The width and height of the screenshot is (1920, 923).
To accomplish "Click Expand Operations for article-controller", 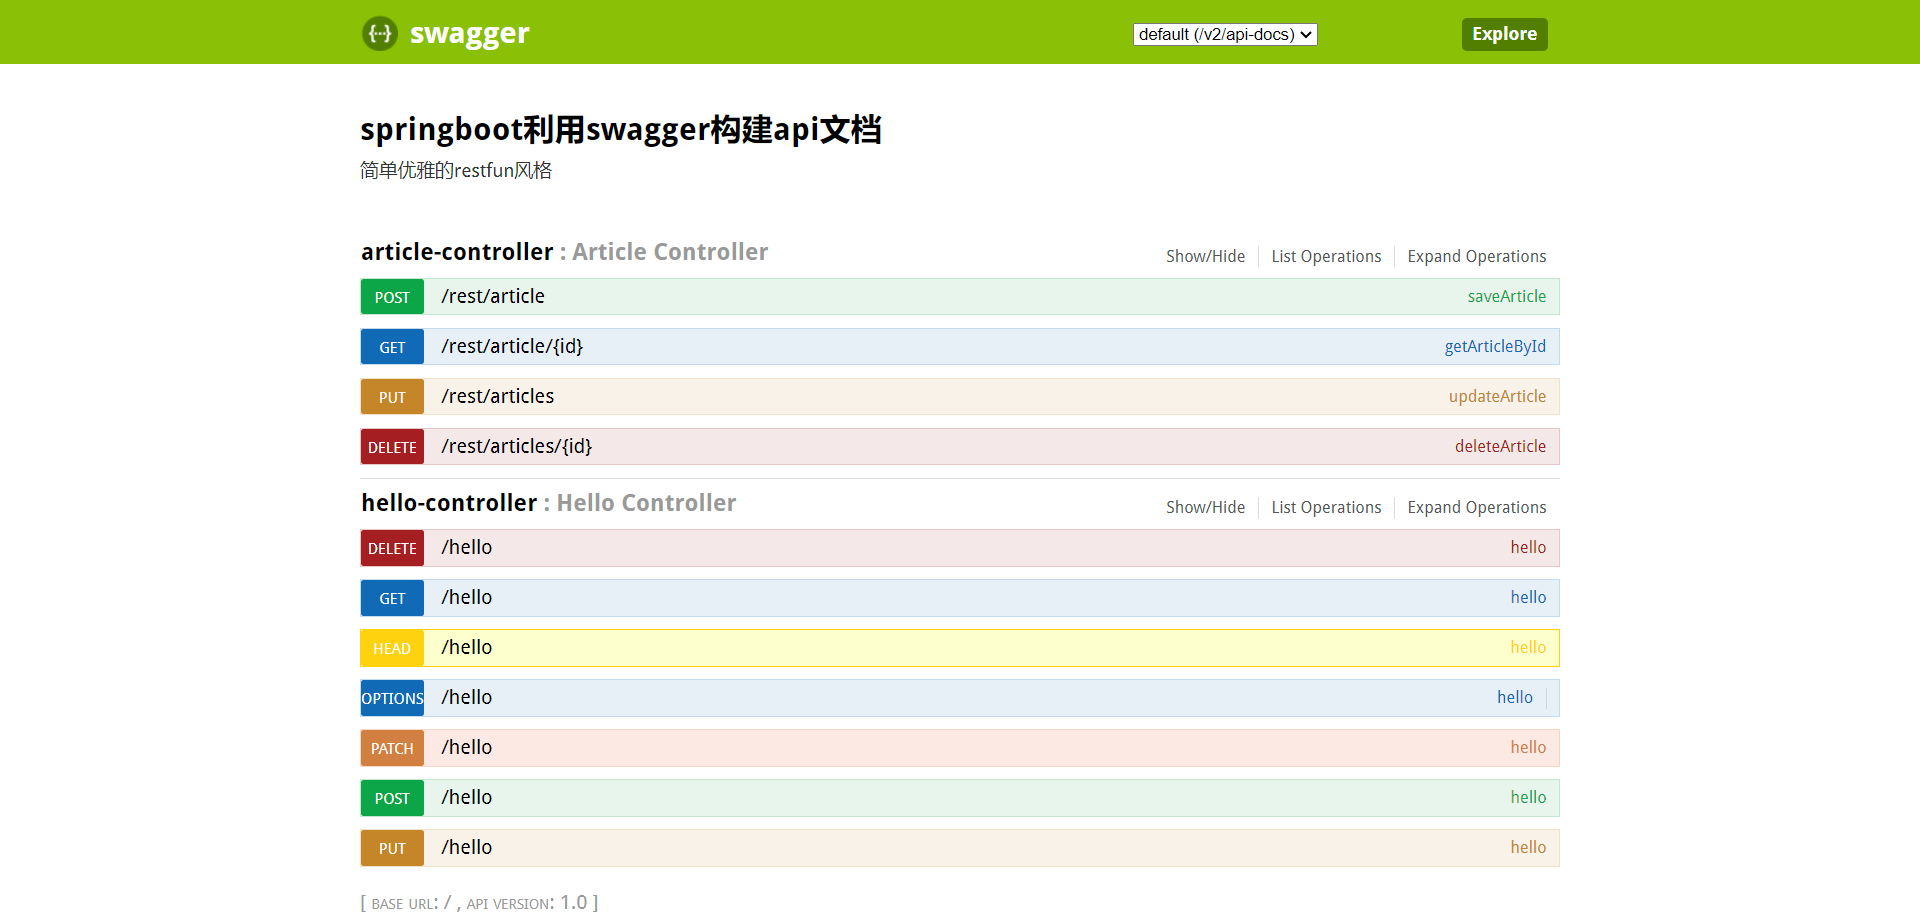I will coord(1476,257).
